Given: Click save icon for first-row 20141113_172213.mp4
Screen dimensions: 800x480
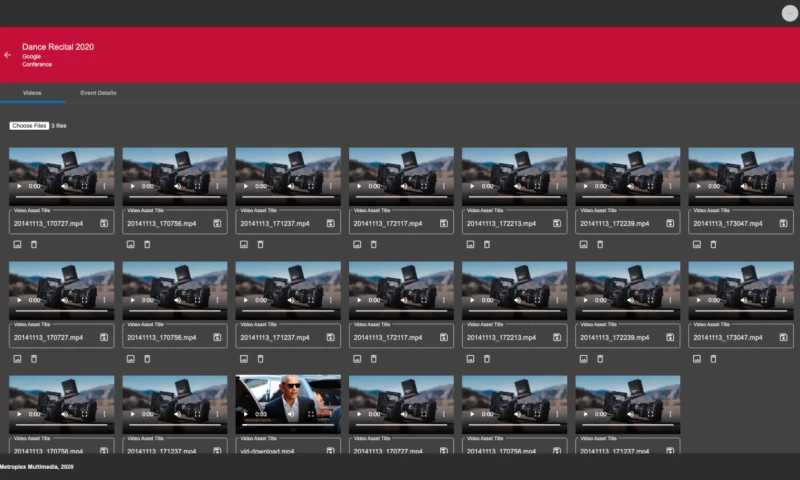Looking at the screenshot, I should (556, 224).
